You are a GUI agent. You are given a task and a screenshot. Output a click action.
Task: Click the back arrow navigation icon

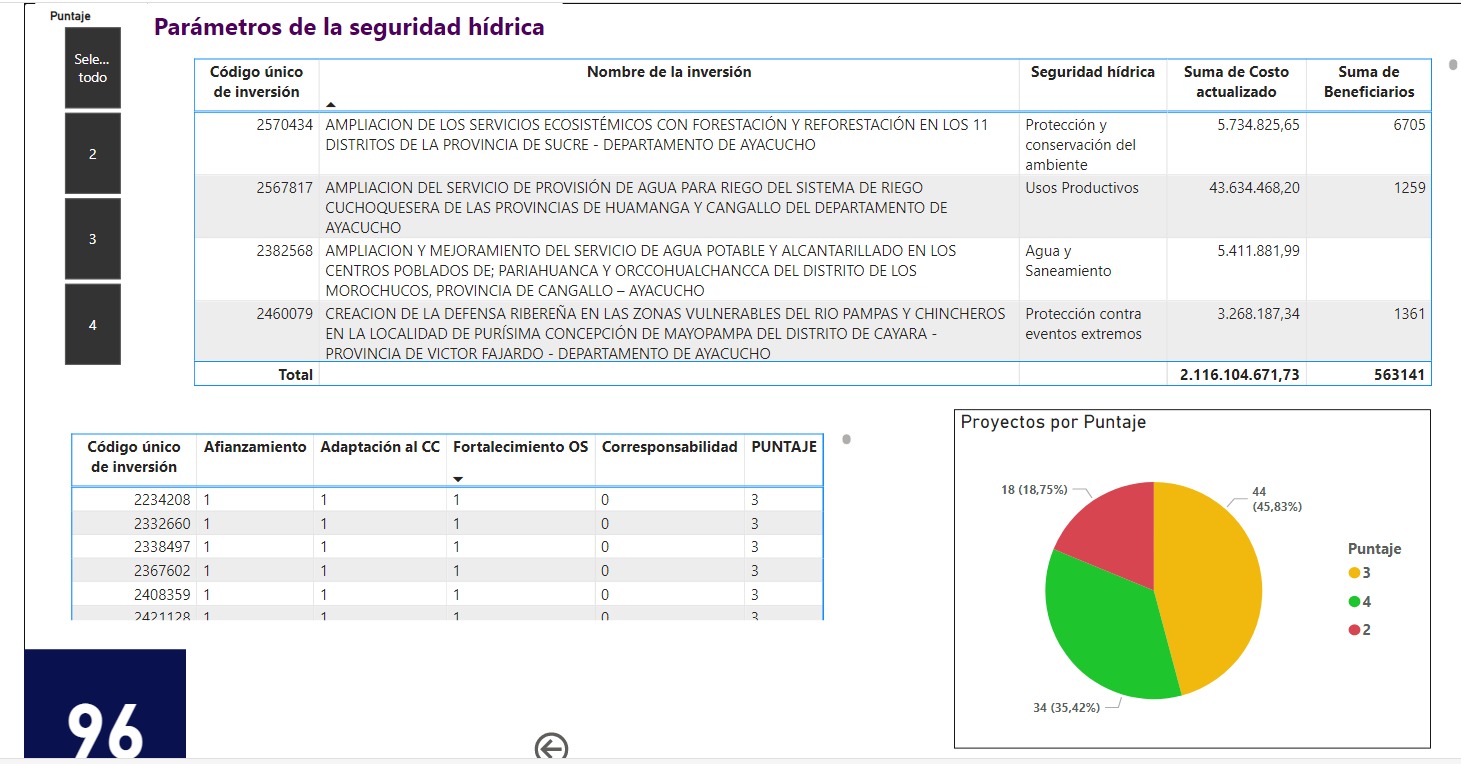551,747
